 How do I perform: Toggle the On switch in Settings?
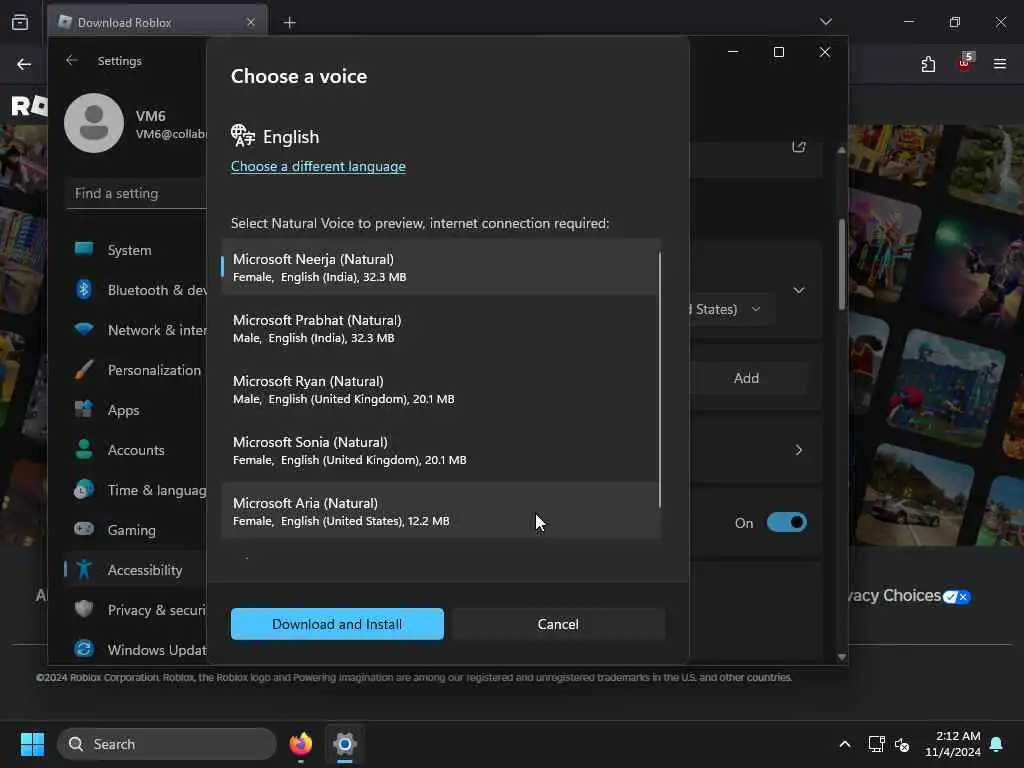pyautogui.click(x=786, y=522)
